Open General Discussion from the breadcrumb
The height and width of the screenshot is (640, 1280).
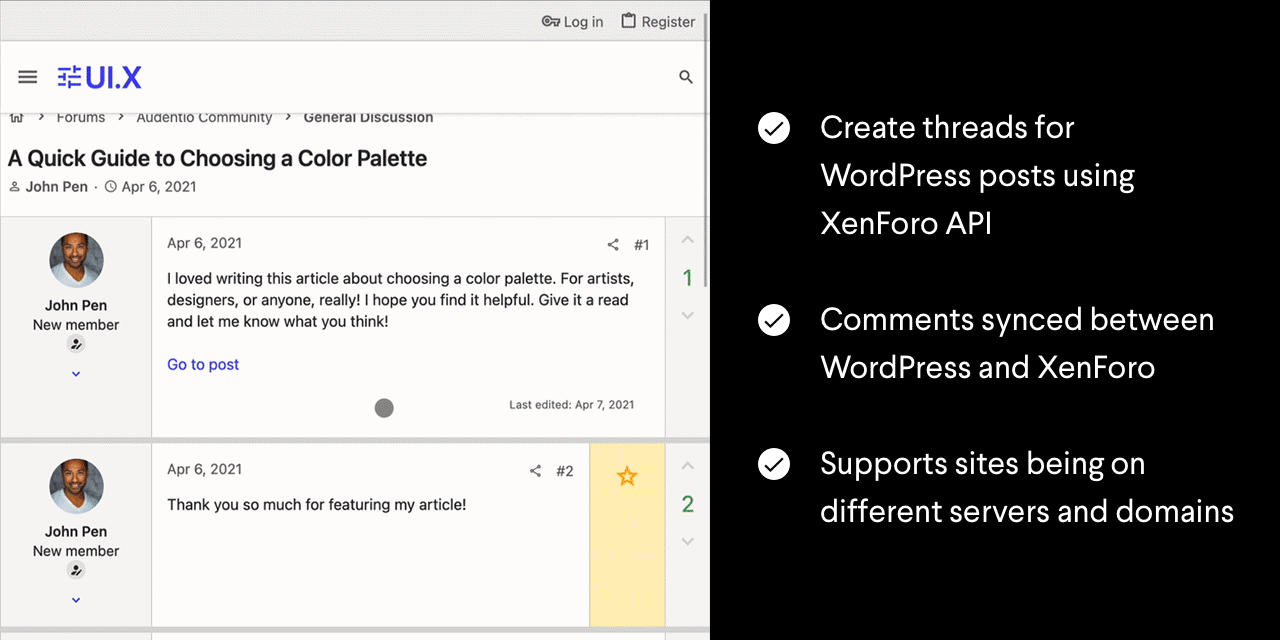tap(368, 117)
